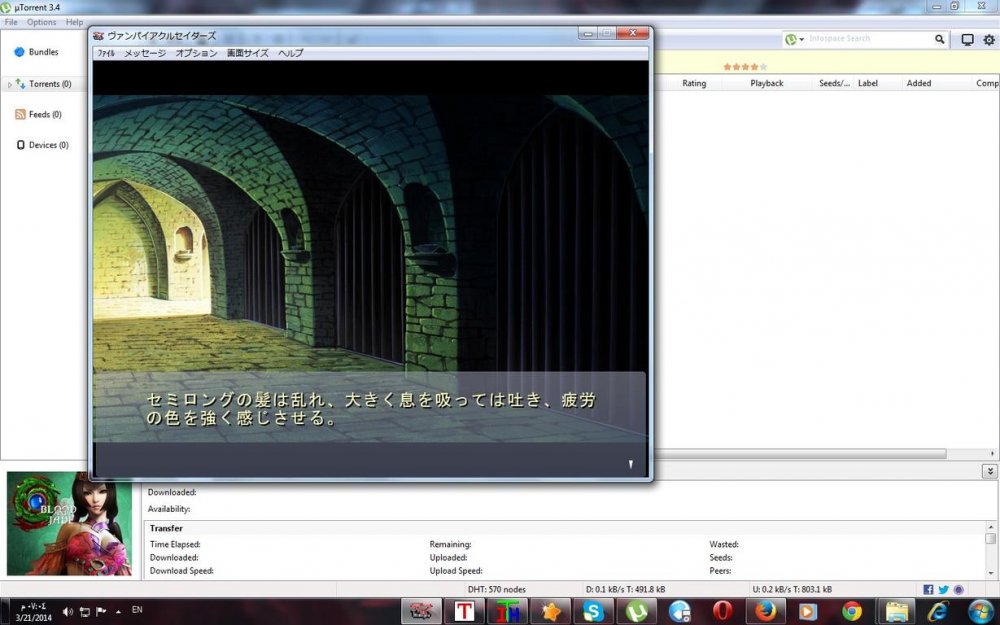The width and height of the screenshot is (1000, 625).
Task: Click the Facebook icon in status bar
Action: pyautogui.click(x=929, y=590)
